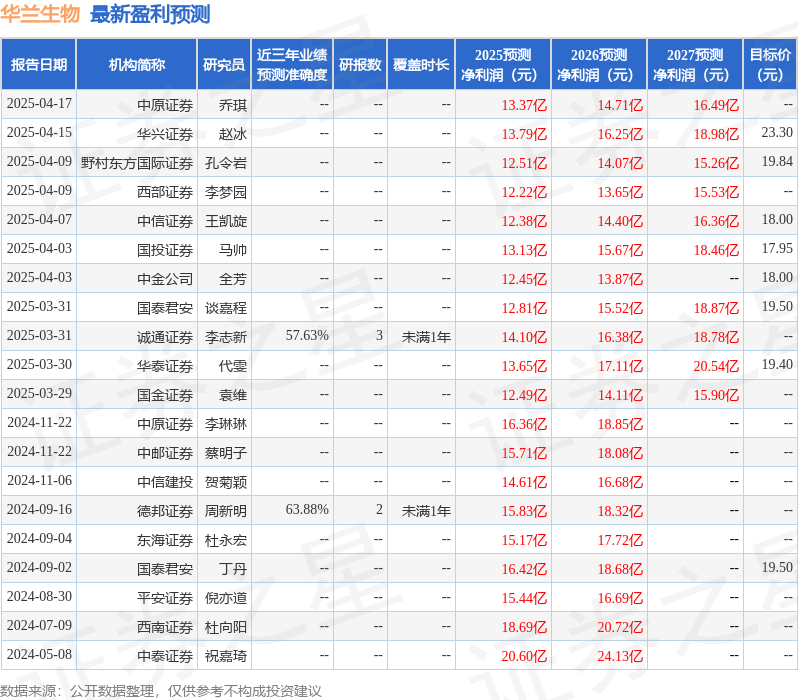Image resolution: width=798 pixels, height=700 pixels.
Task: Click the date 2024-07-09
Action: coord(39,626)
